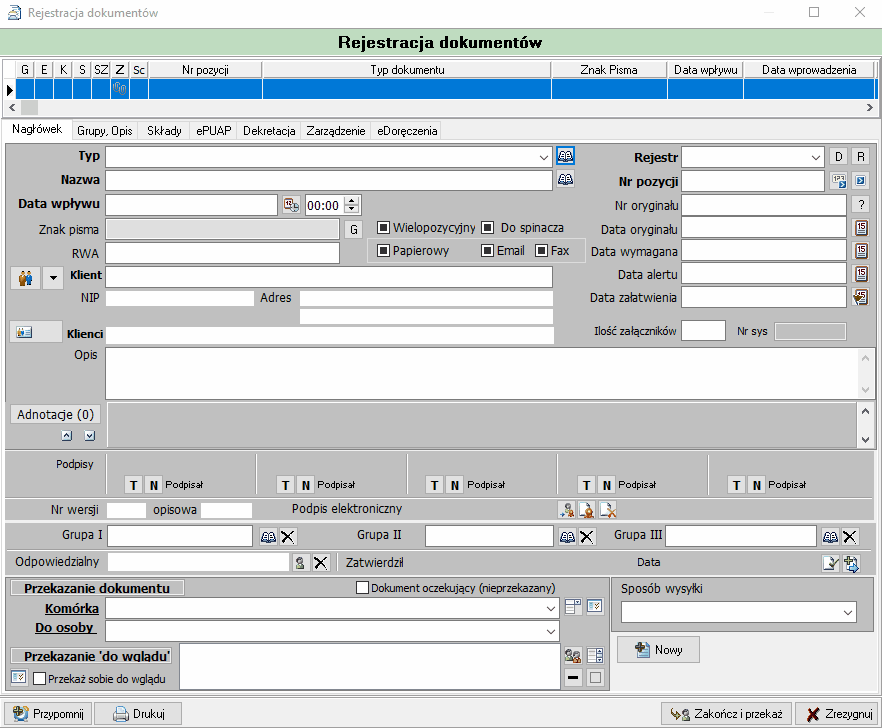Check Dokument oczekujący (nieprzekazany)
Viewport: 882px width, 728px height.
point(362,588)
